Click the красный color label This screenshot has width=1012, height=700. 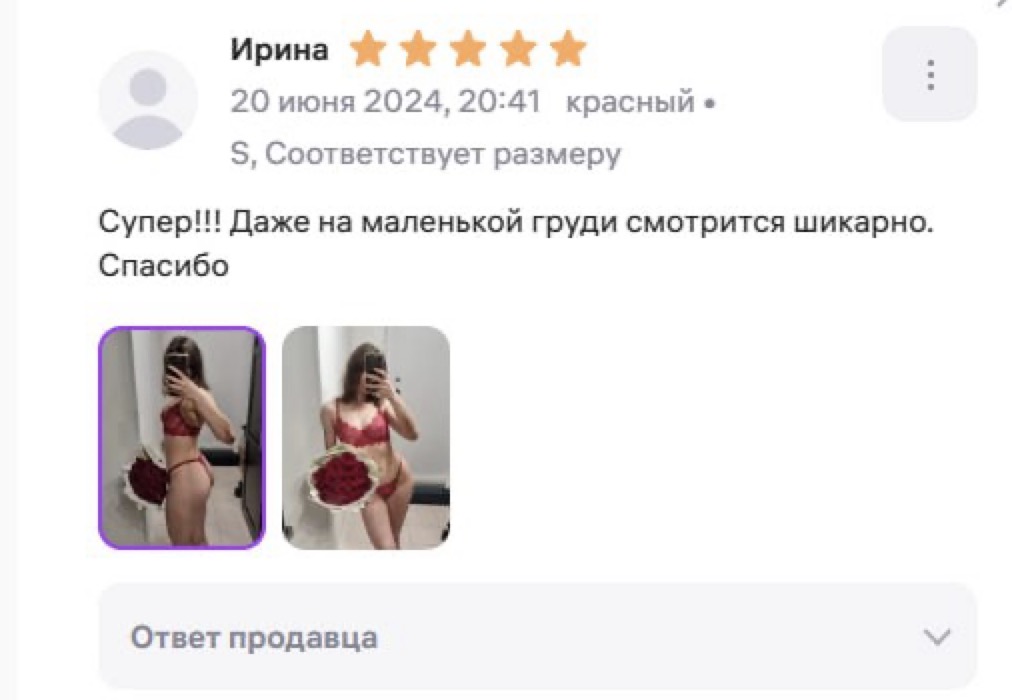(x=631, y=102)
